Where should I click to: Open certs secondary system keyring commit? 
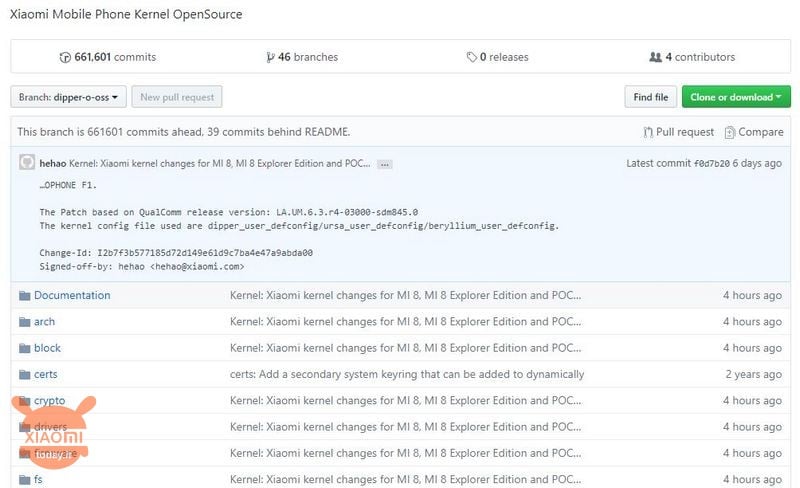pyautogui.click(x=407, y=374)
